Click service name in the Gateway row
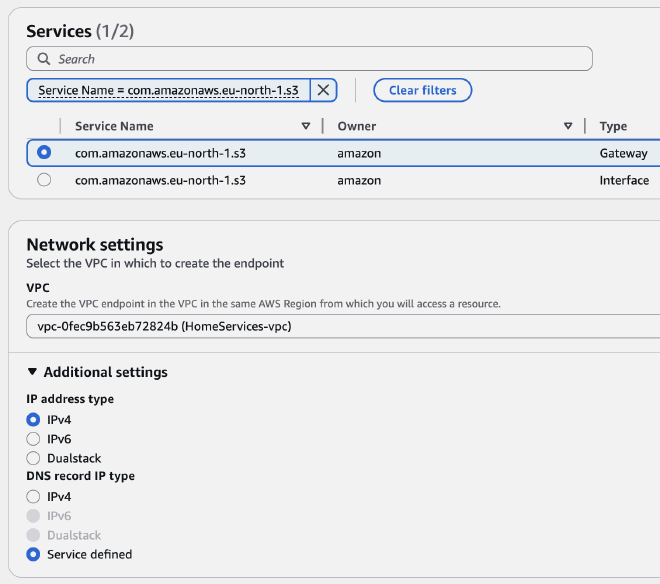This screenshot has height=584, width=660. point(160,153)
